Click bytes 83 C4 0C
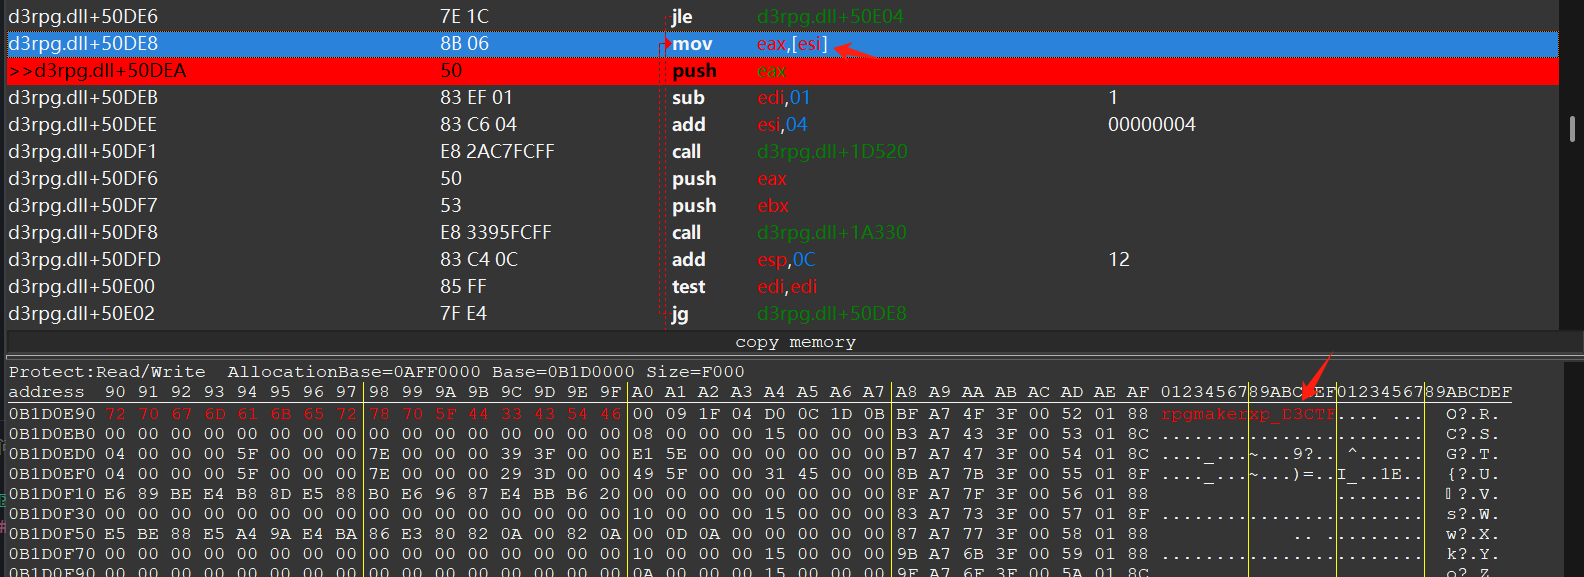Image resolution: width=1584 pixels, height=577 pixels. (479, 260)
